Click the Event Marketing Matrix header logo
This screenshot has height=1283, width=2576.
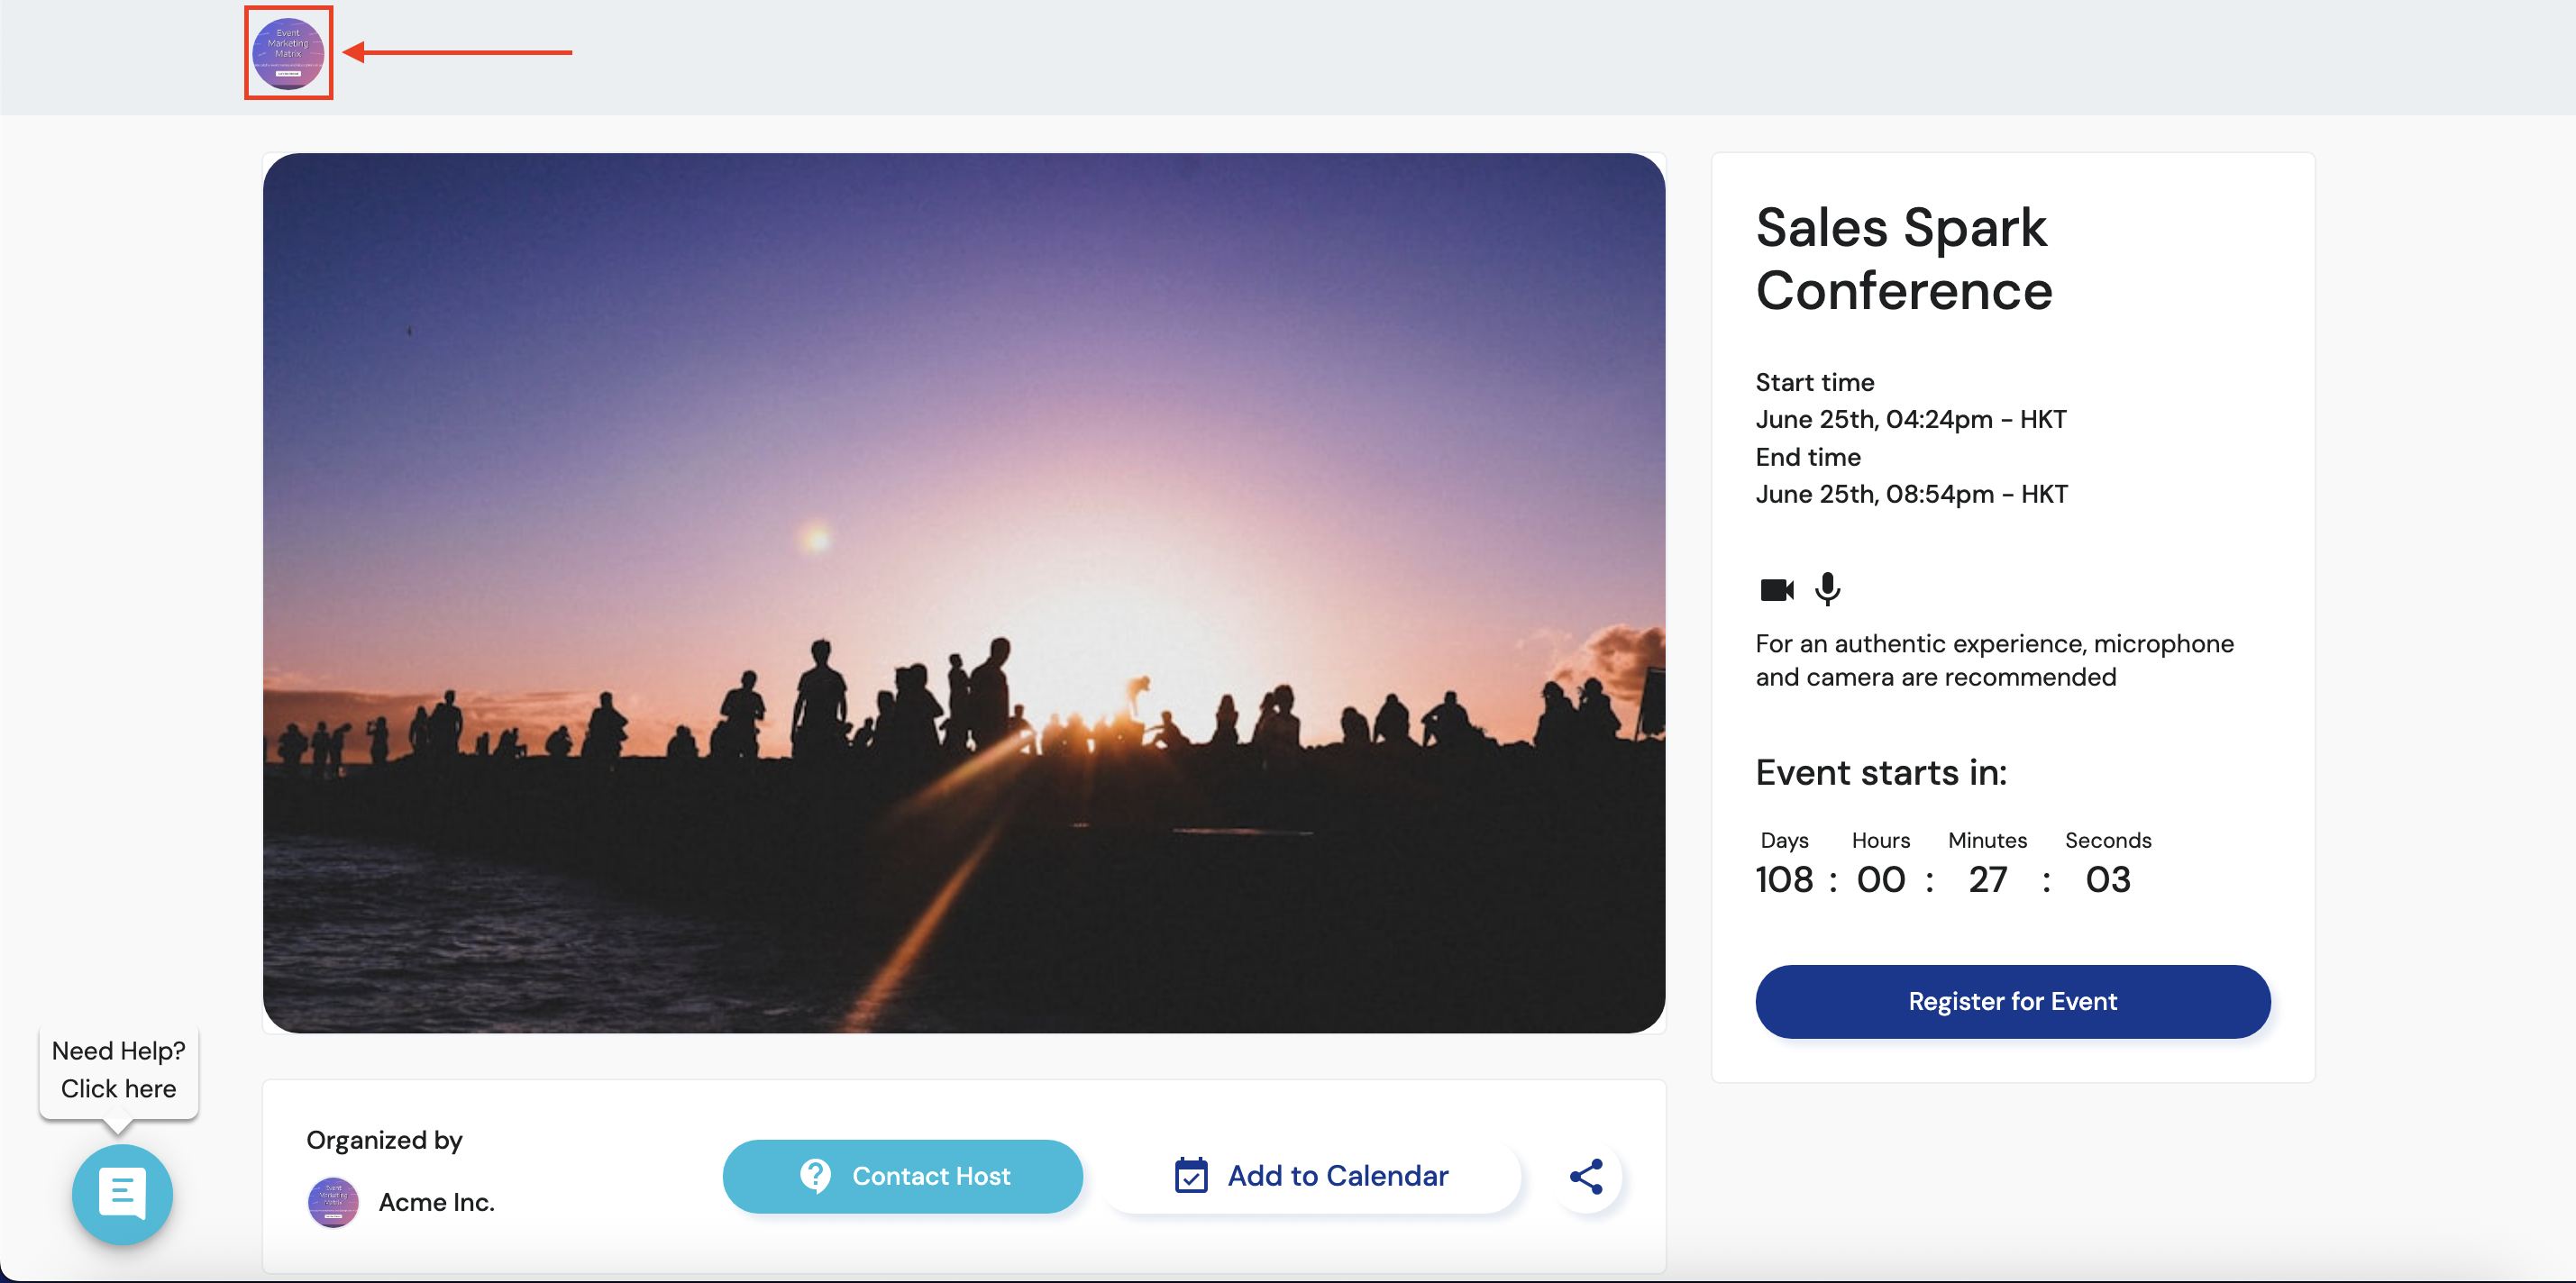click(x=288, y=53)
